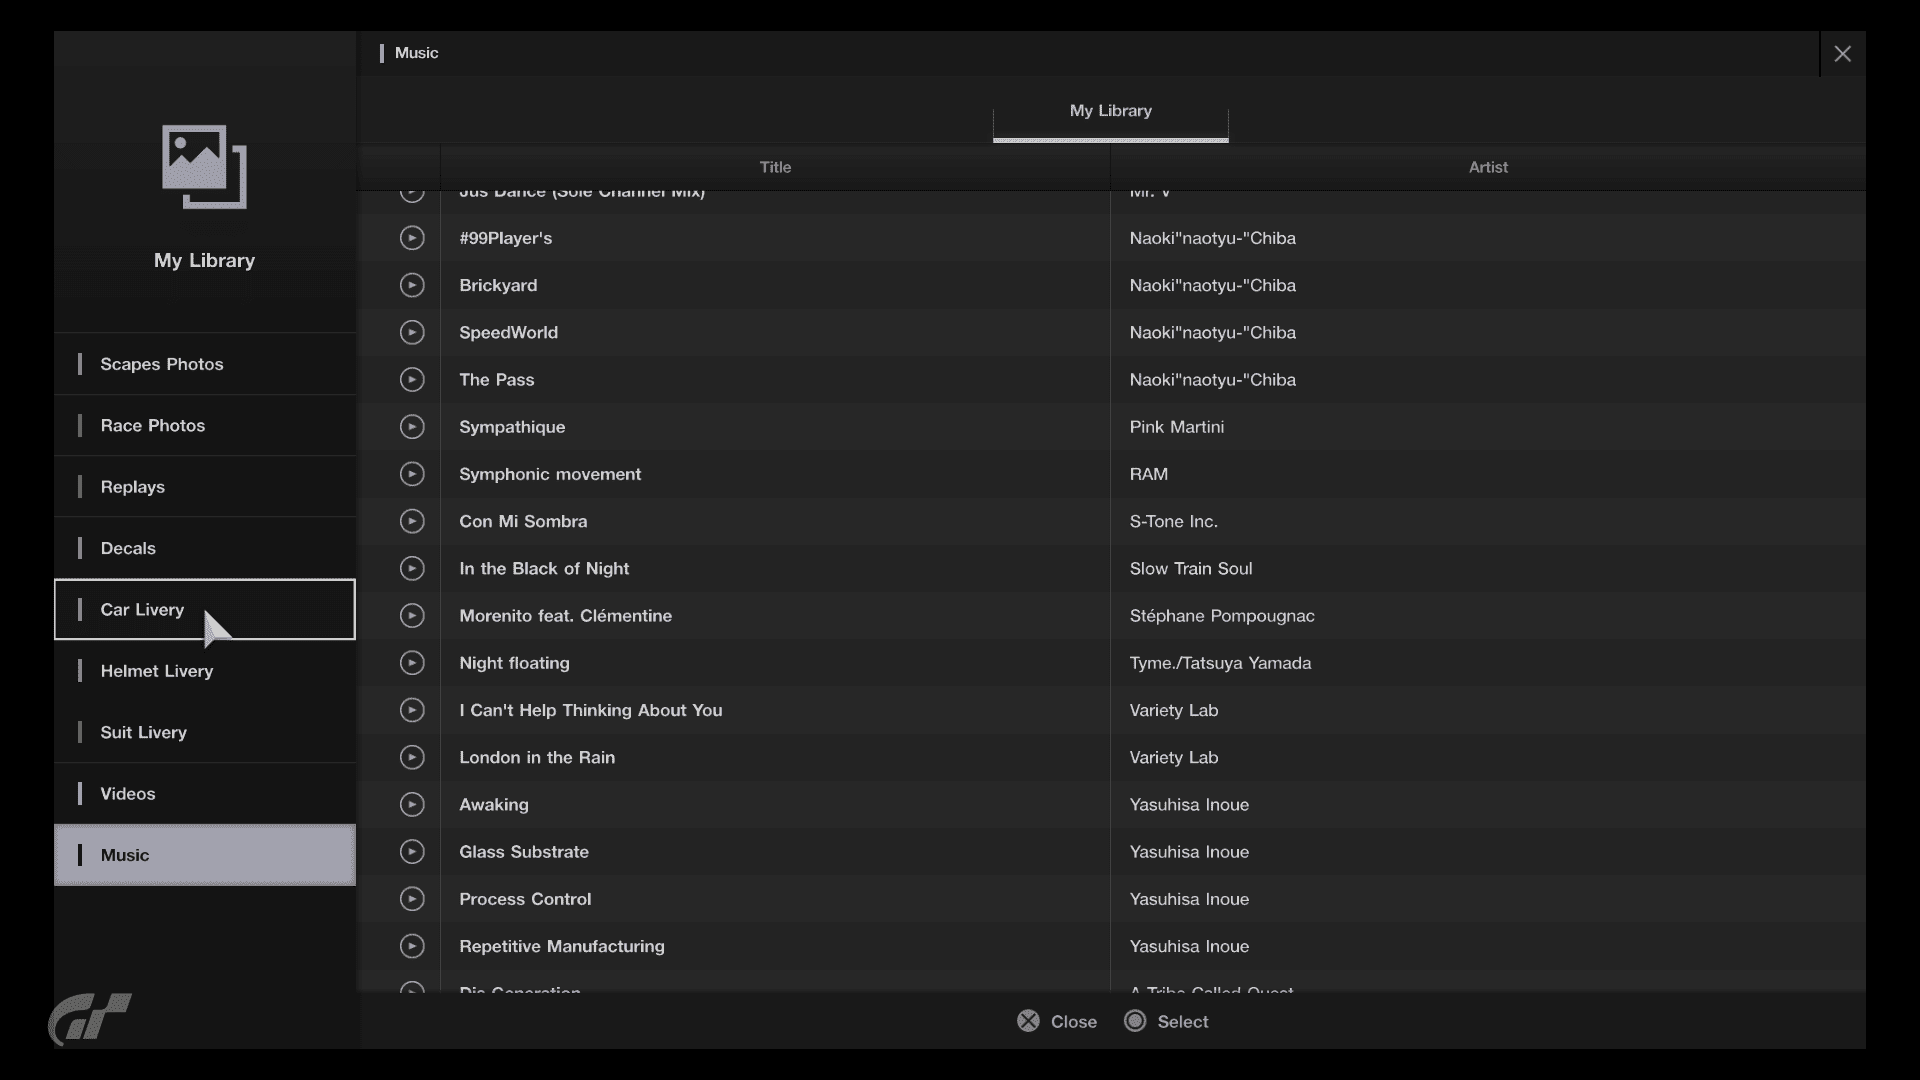The height and width of the screenshot is (1080, 1920).
Task: Play the track #99Player's
Action: pos(412,238)
